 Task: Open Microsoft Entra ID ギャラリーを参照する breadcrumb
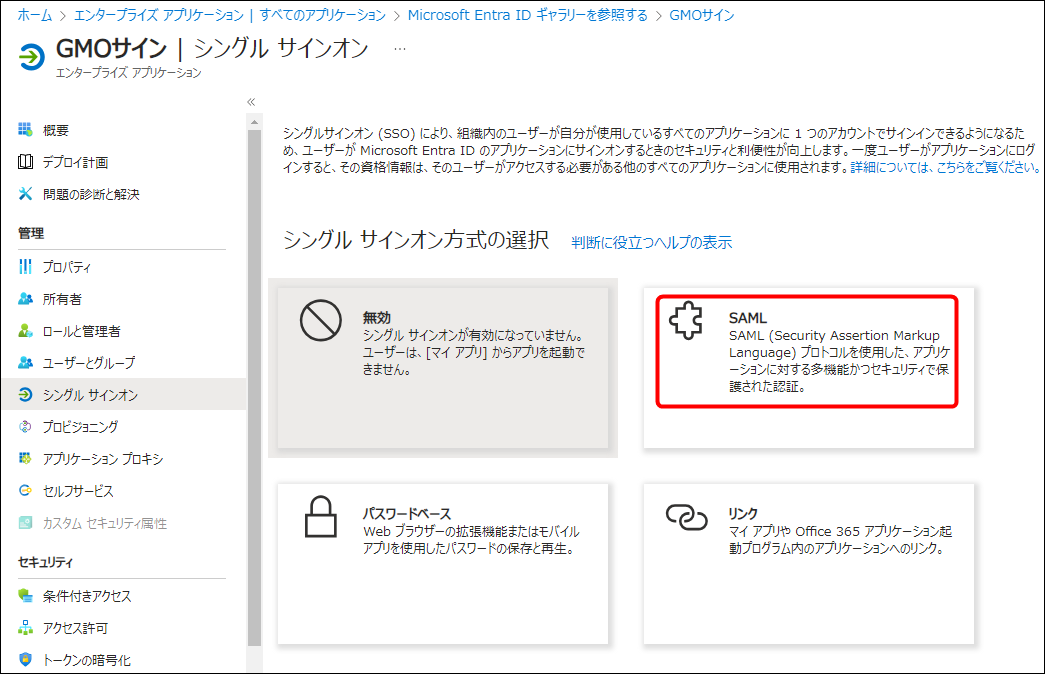pyautogui.click(x=528, y=15)
